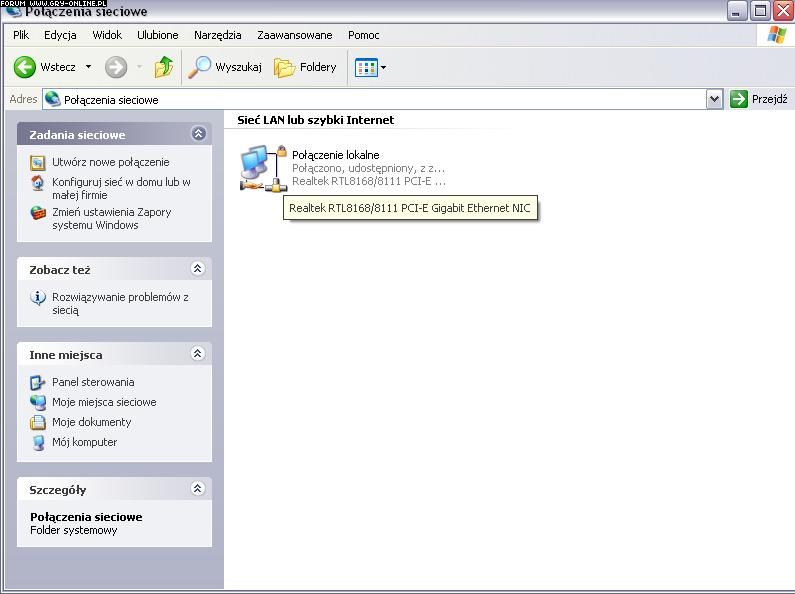
Task: Open the Narzędzia menu
Action: click(x=217, y=35)
